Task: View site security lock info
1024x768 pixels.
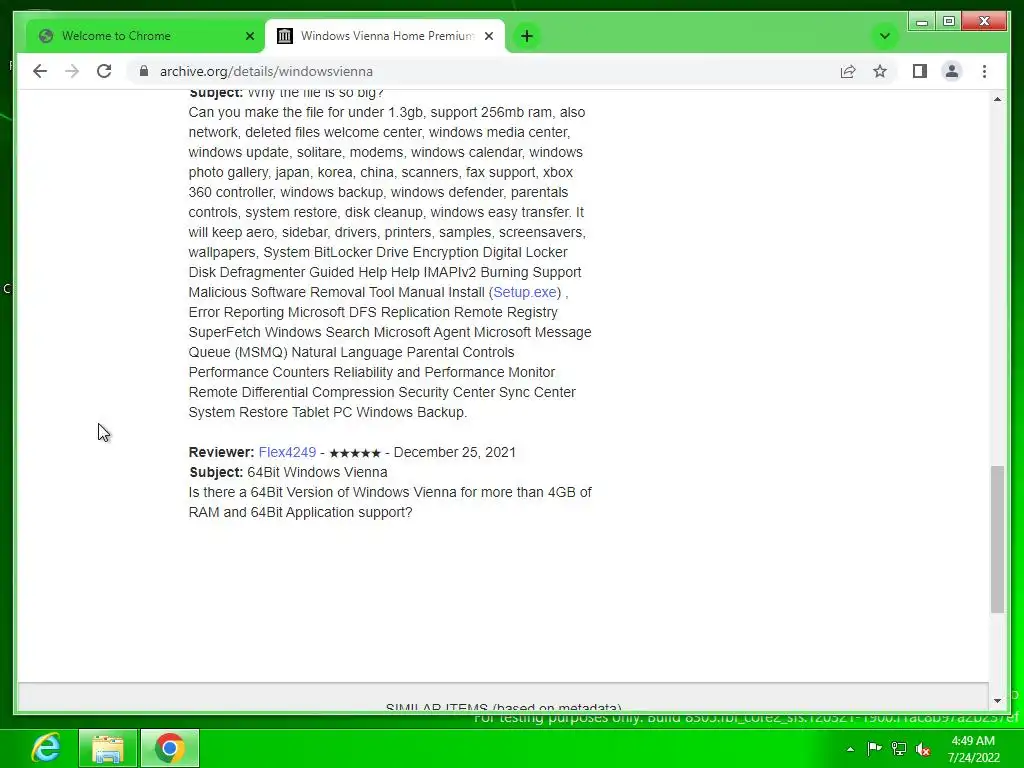Action: coord(144,71)
